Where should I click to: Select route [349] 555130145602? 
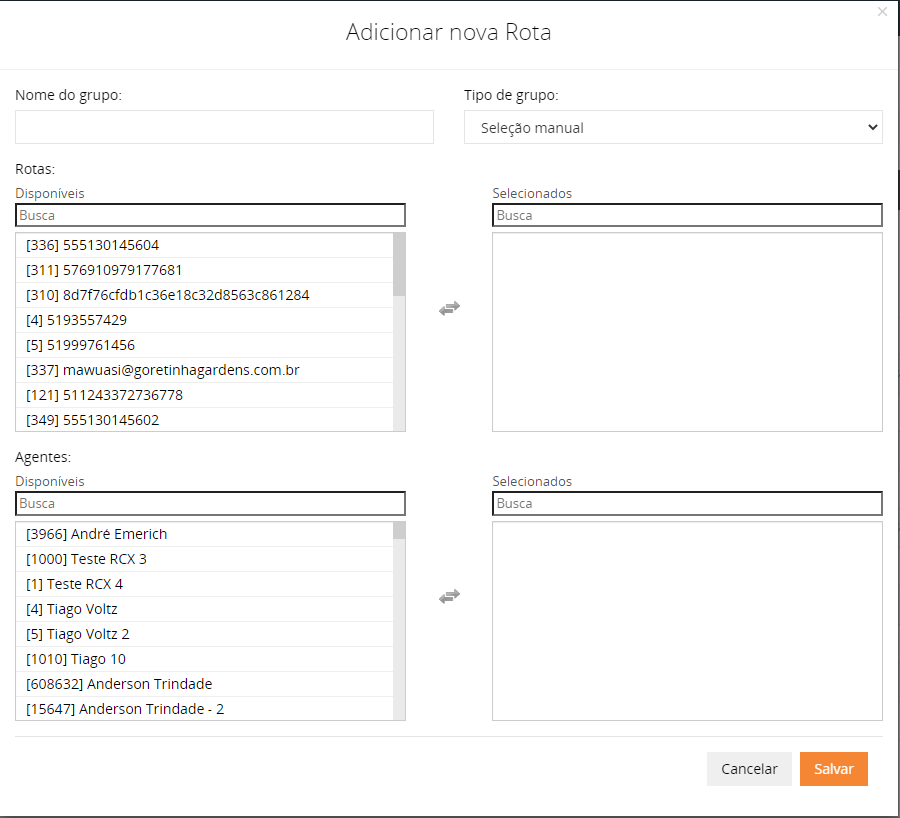point(204,420)
